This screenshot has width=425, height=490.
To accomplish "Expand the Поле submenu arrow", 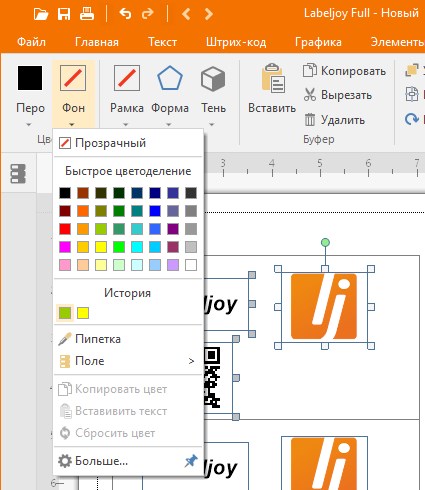I will (191, 361).
